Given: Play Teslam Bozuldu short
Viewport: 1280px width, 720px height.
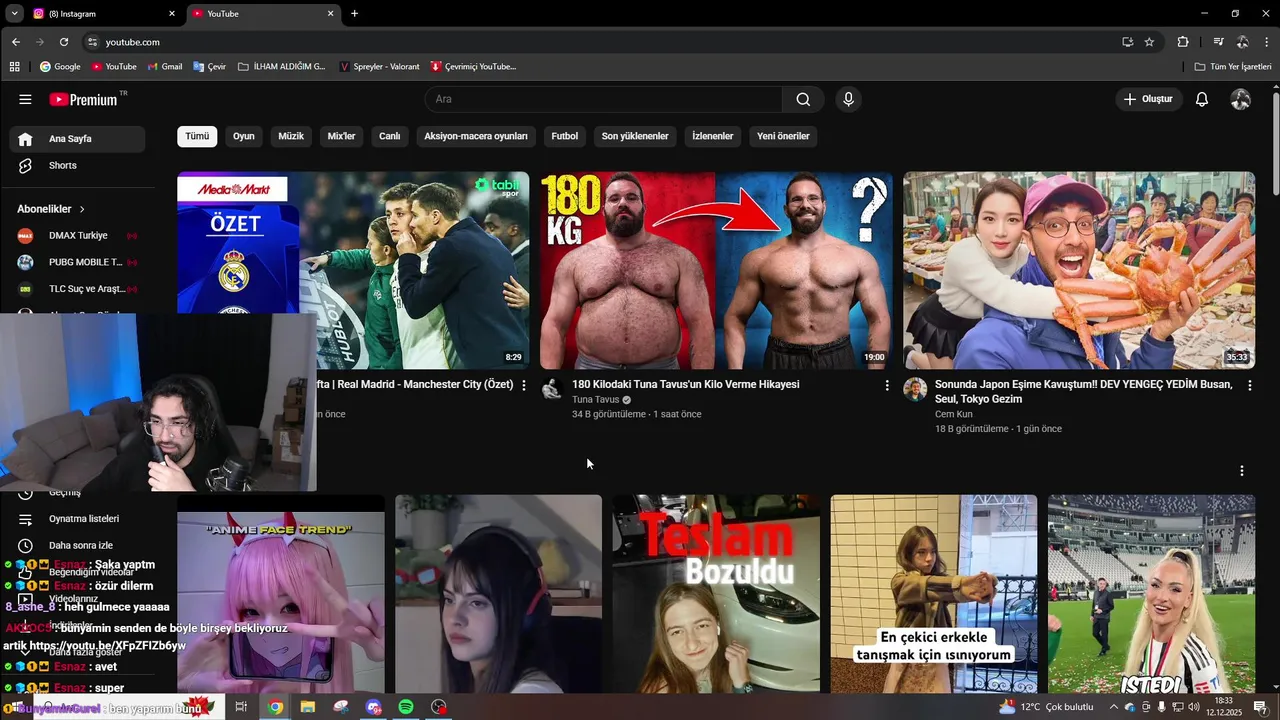Looking at the screenshot, I should (x=716, y=594).
